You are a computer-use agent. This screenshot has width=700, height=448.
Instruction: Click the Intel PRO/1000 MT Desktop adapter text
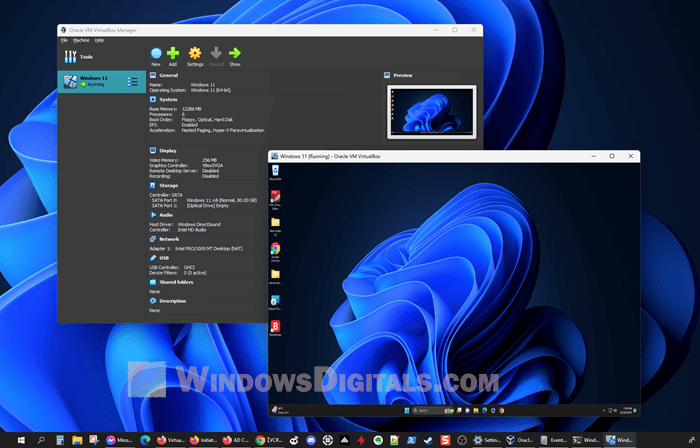click(208, 249)
